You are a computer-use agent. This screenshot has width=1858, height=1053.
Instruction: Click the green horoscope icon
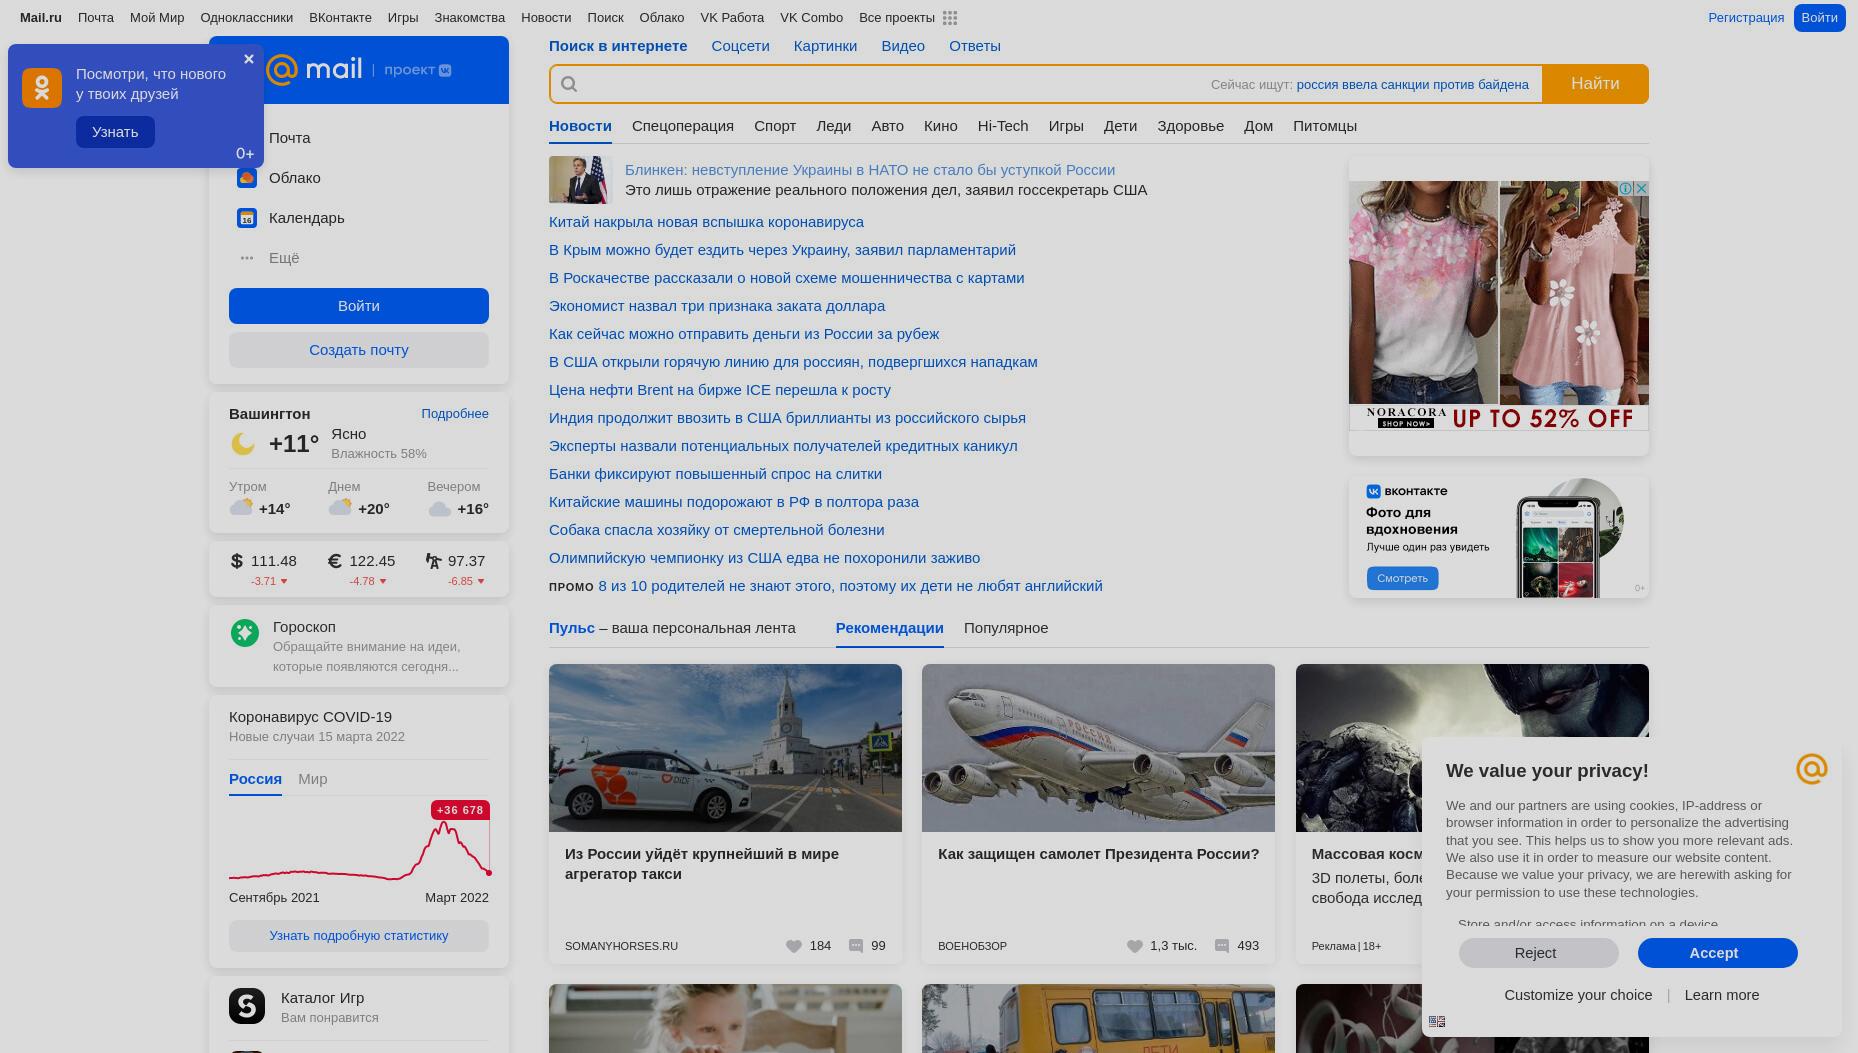(x=245, y=633)
